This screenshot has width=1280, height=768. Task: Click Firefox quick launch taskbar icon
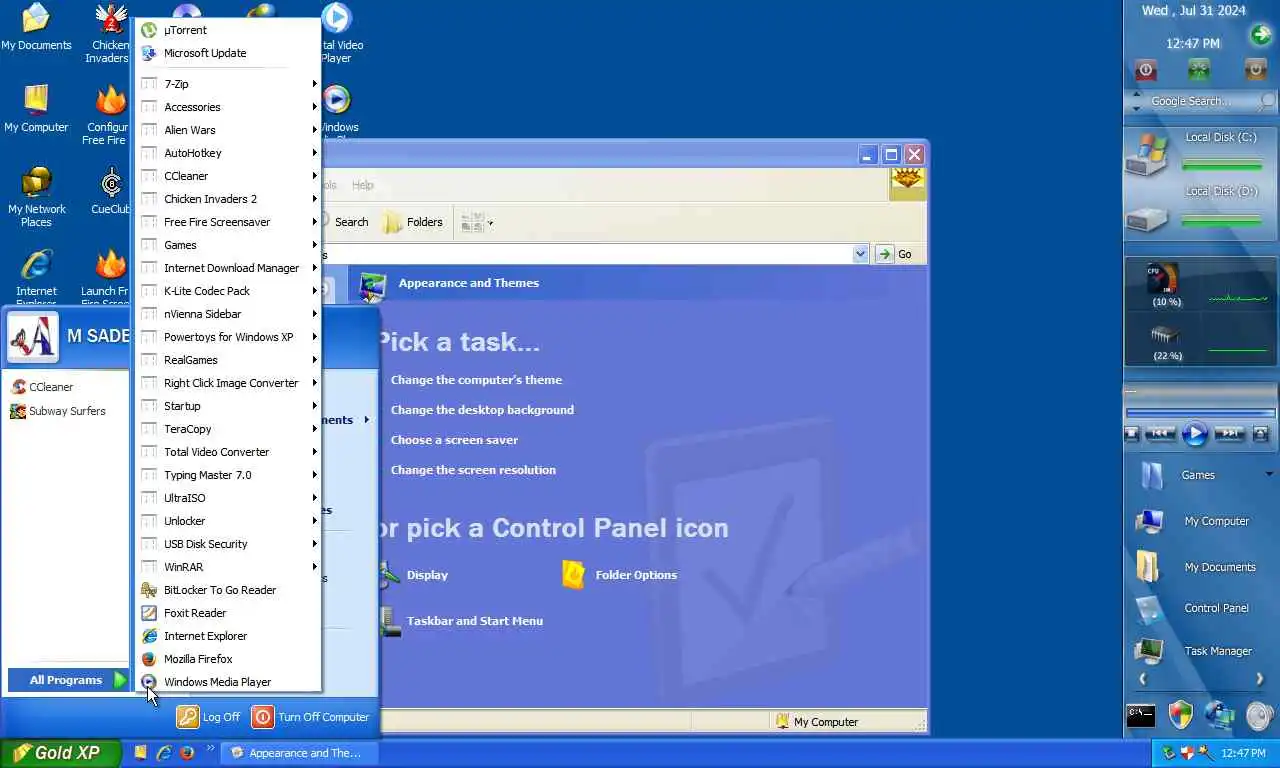[186, 752]
